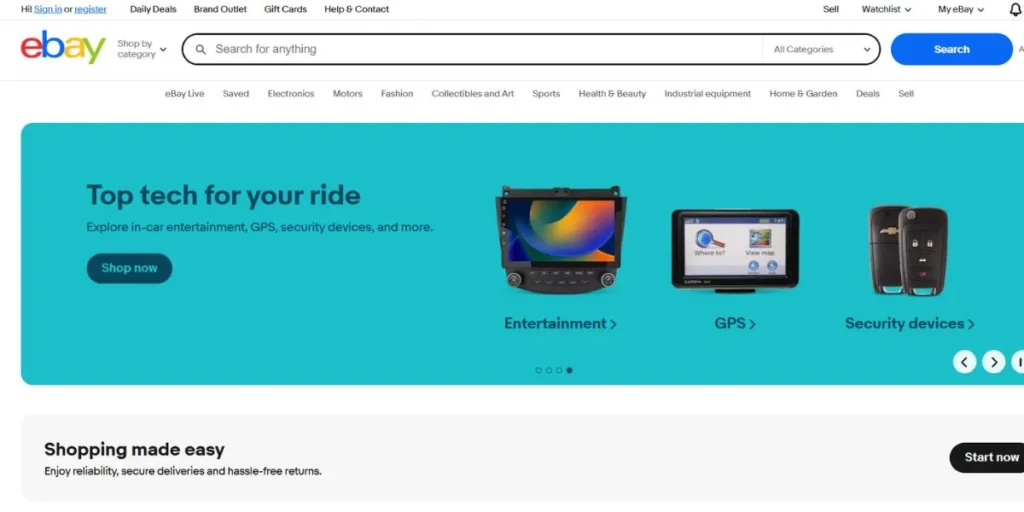Open the Electronics category

pos(291,94)
